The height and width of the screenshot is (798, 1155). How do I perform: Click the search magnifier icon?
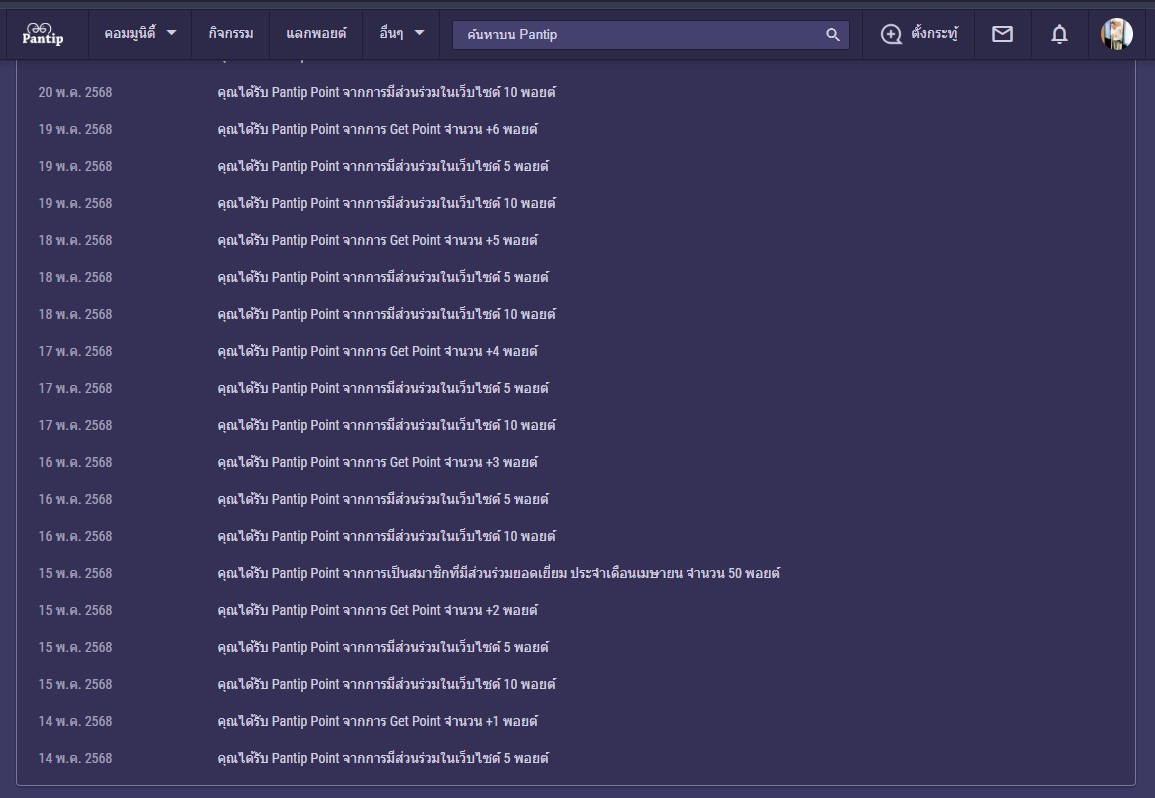coord(832,35)
